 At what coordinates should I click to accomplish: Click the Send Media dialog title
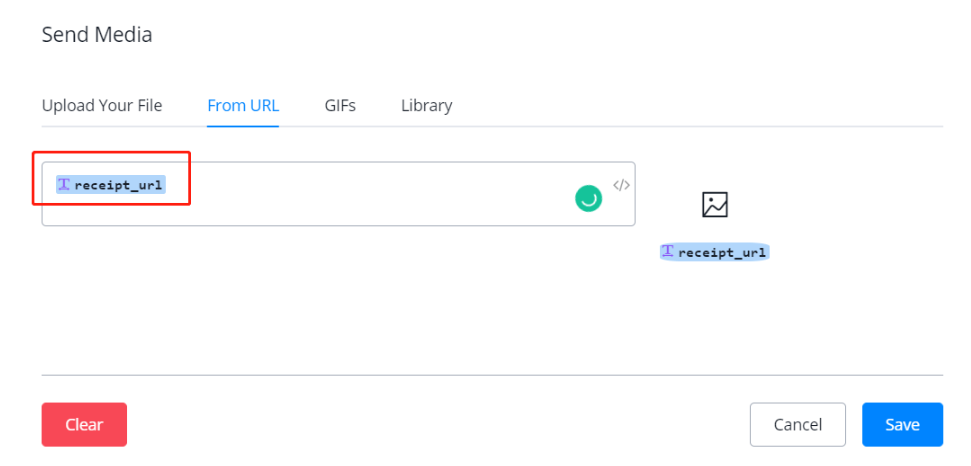96,35
